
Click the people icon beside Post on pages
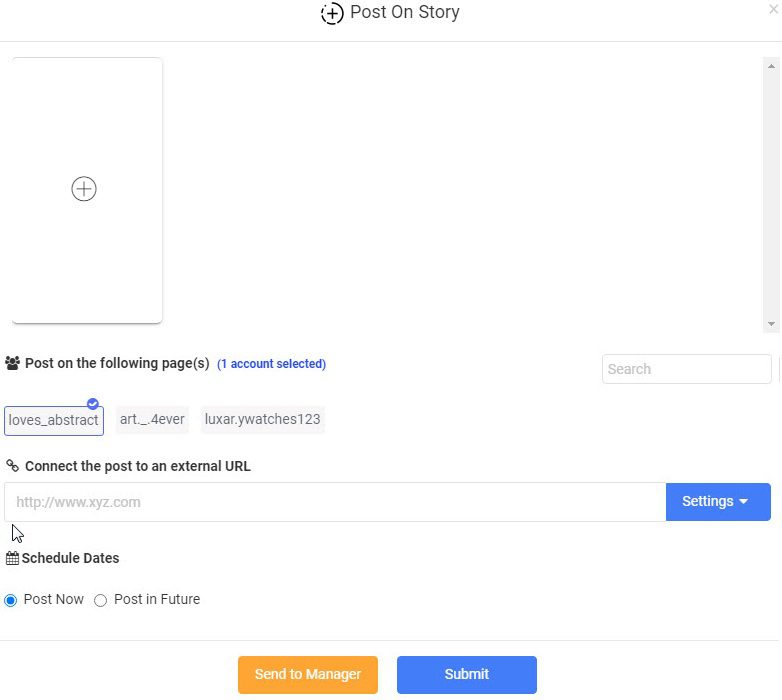pos(13,364)
